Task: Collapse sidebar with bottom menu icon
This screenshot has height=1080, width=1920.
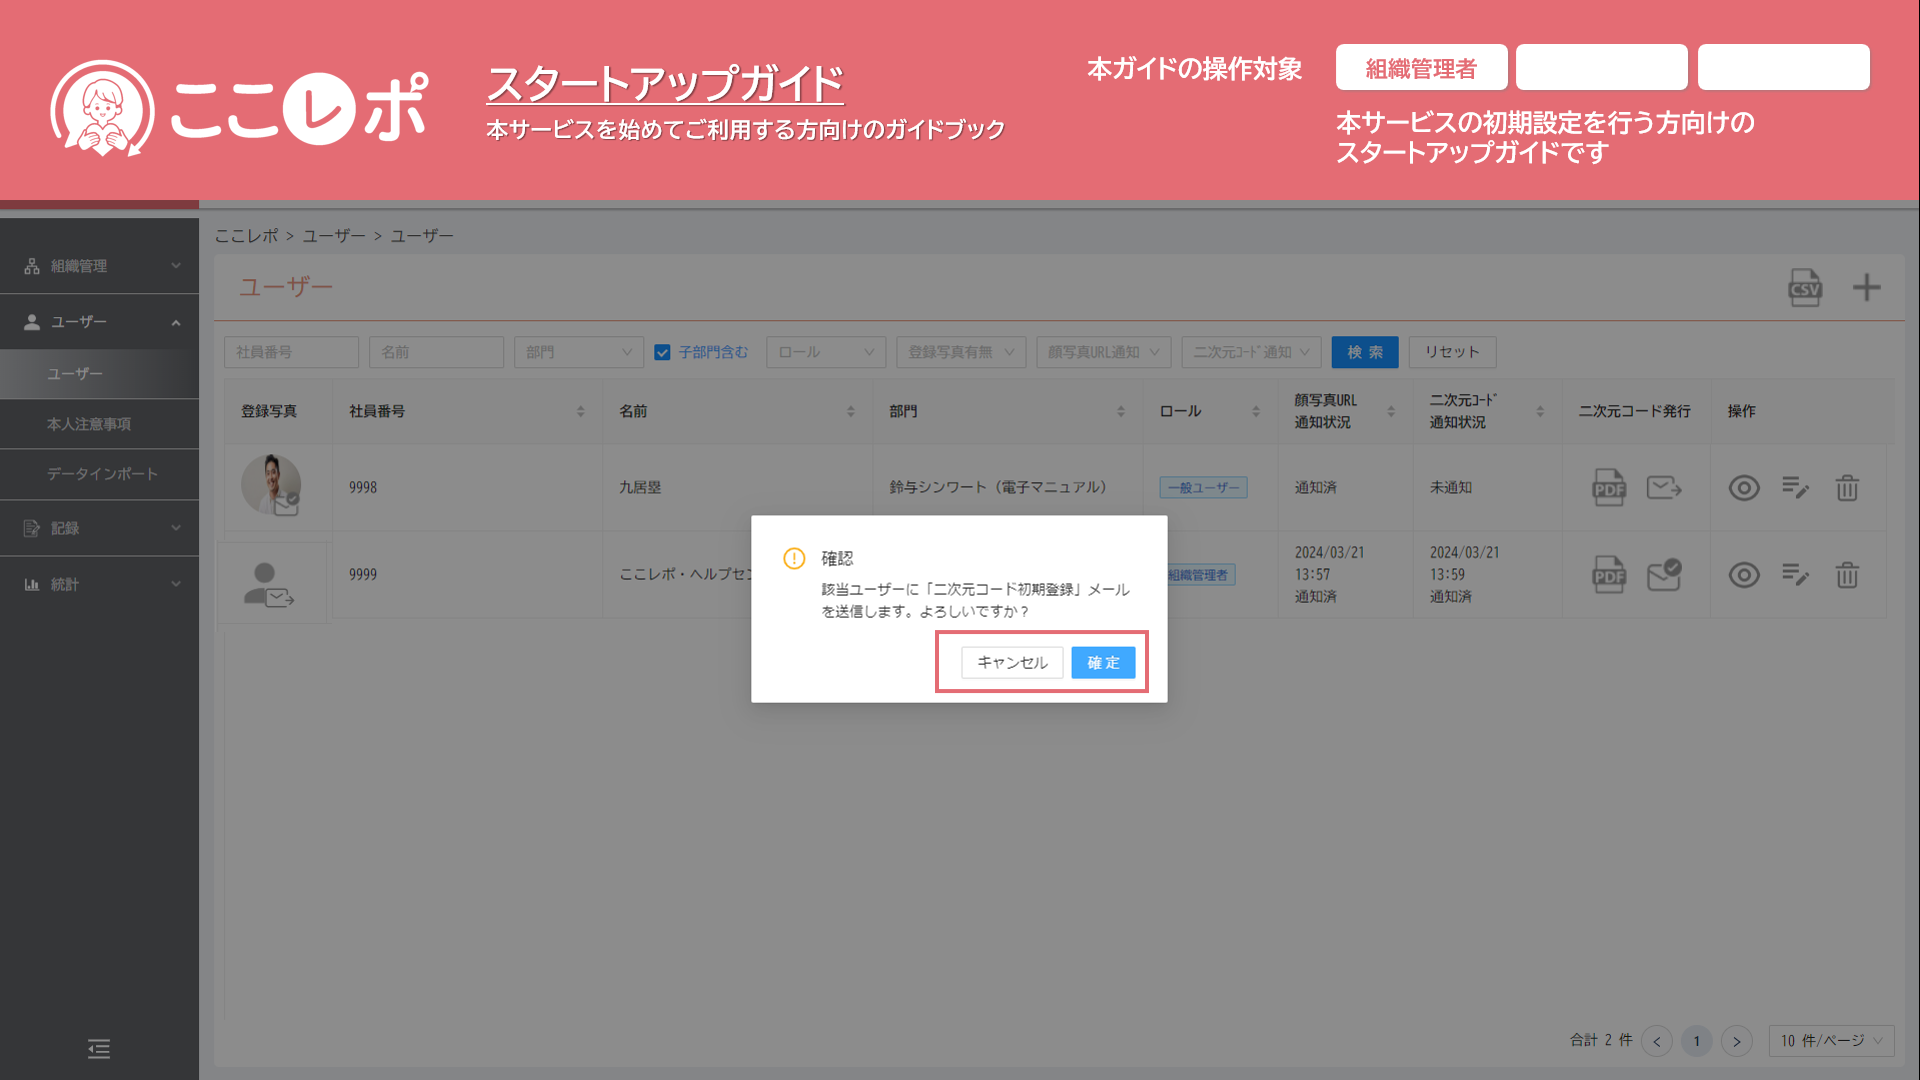Action: coord(99,1048)
